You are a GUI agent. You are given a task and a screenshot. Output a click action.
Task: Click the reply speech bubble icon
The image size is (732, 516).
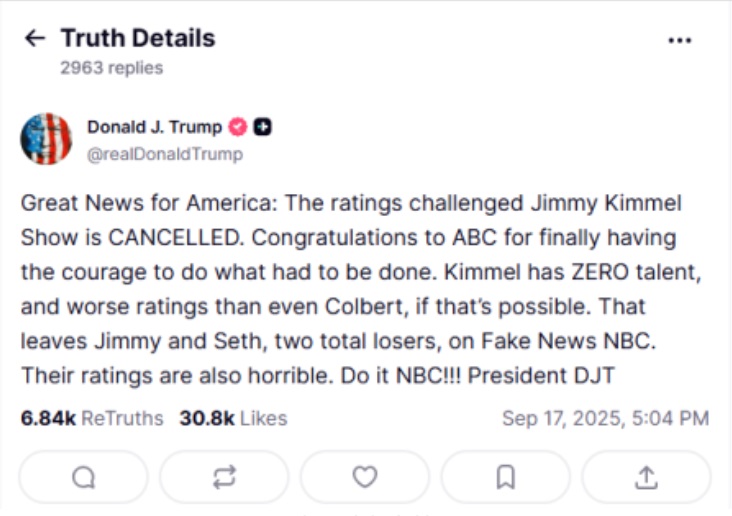click(84, 477)
